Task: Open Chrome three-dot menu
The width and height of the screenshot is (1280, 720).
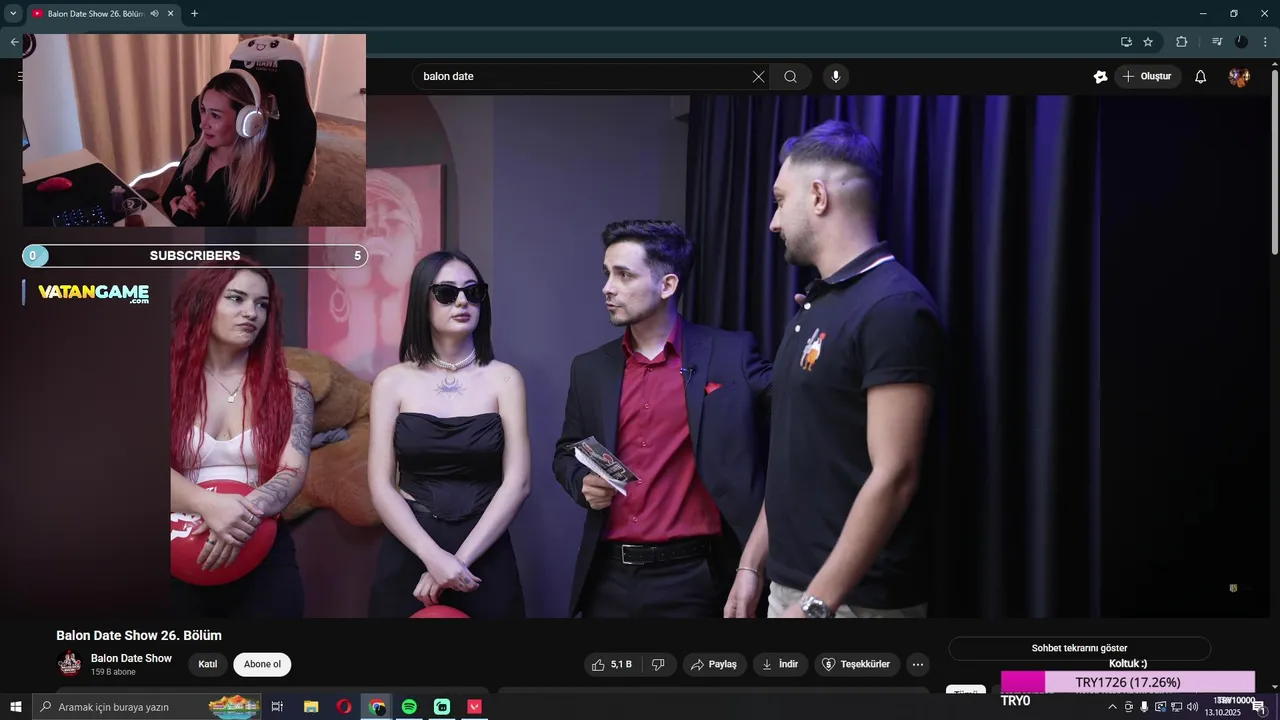Action: 1265,42
